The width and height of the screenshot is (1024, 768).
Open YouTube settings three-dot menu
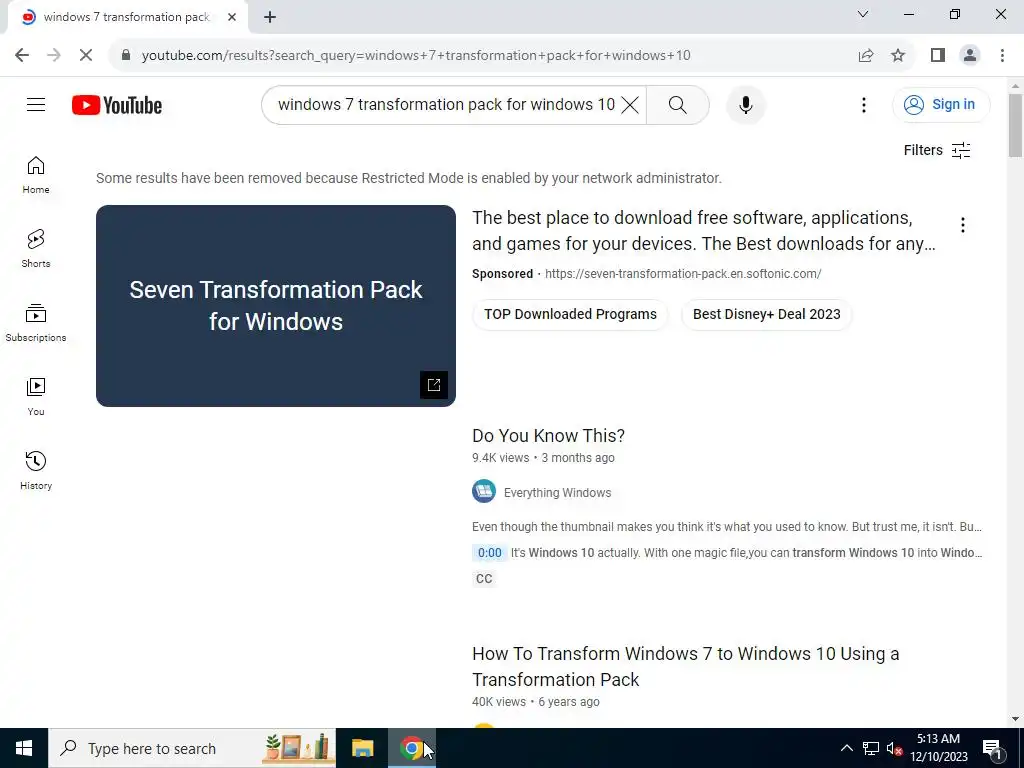863,104
